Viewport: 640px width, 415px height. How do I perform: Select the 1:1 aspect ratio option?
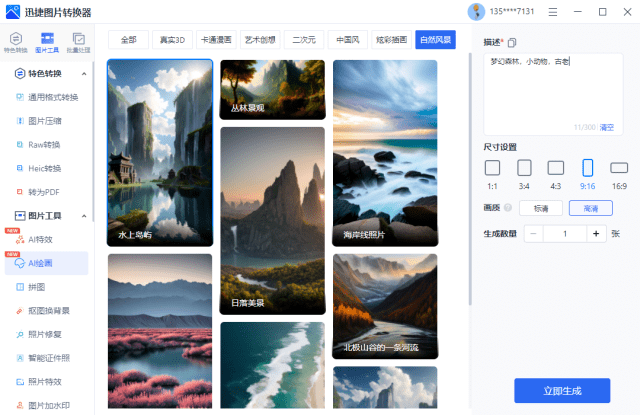coord(492,168)
